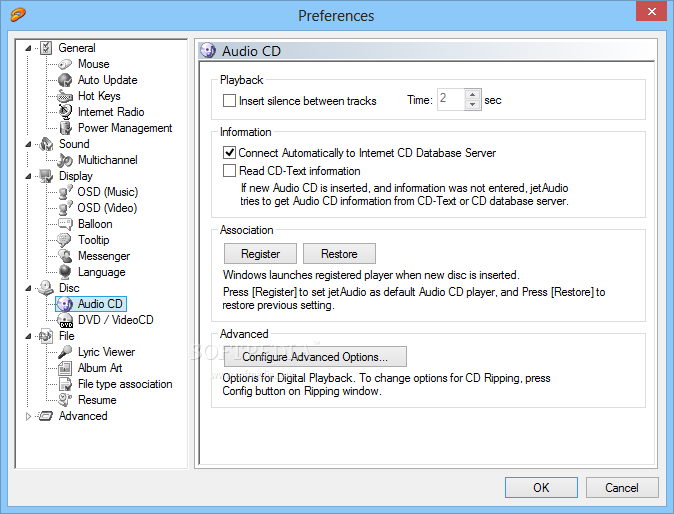Select Album Art in the tree
674x514 pixels.
[x=100, y=368]
